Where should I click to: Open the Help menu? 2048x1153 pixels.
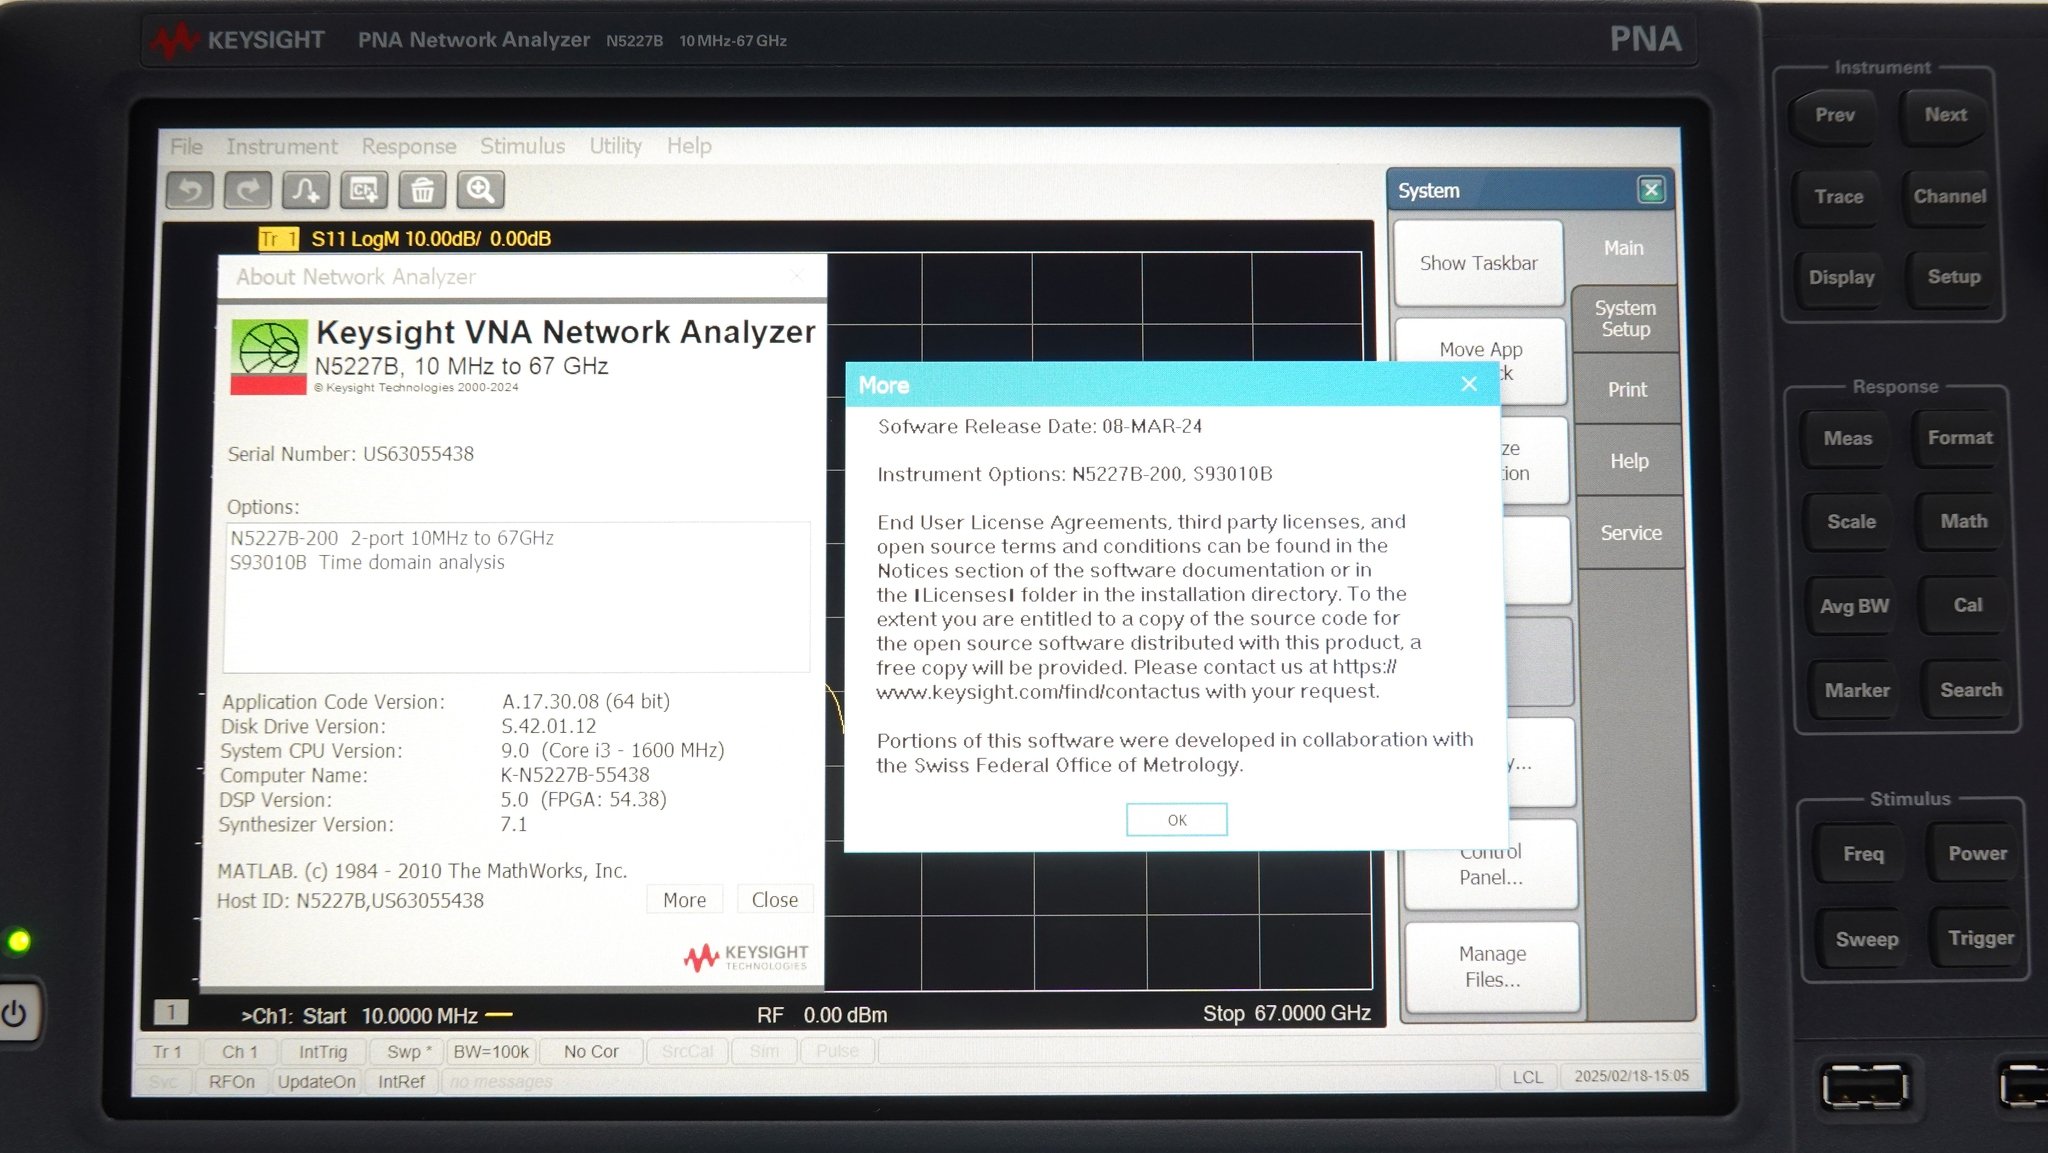(689, 146)
